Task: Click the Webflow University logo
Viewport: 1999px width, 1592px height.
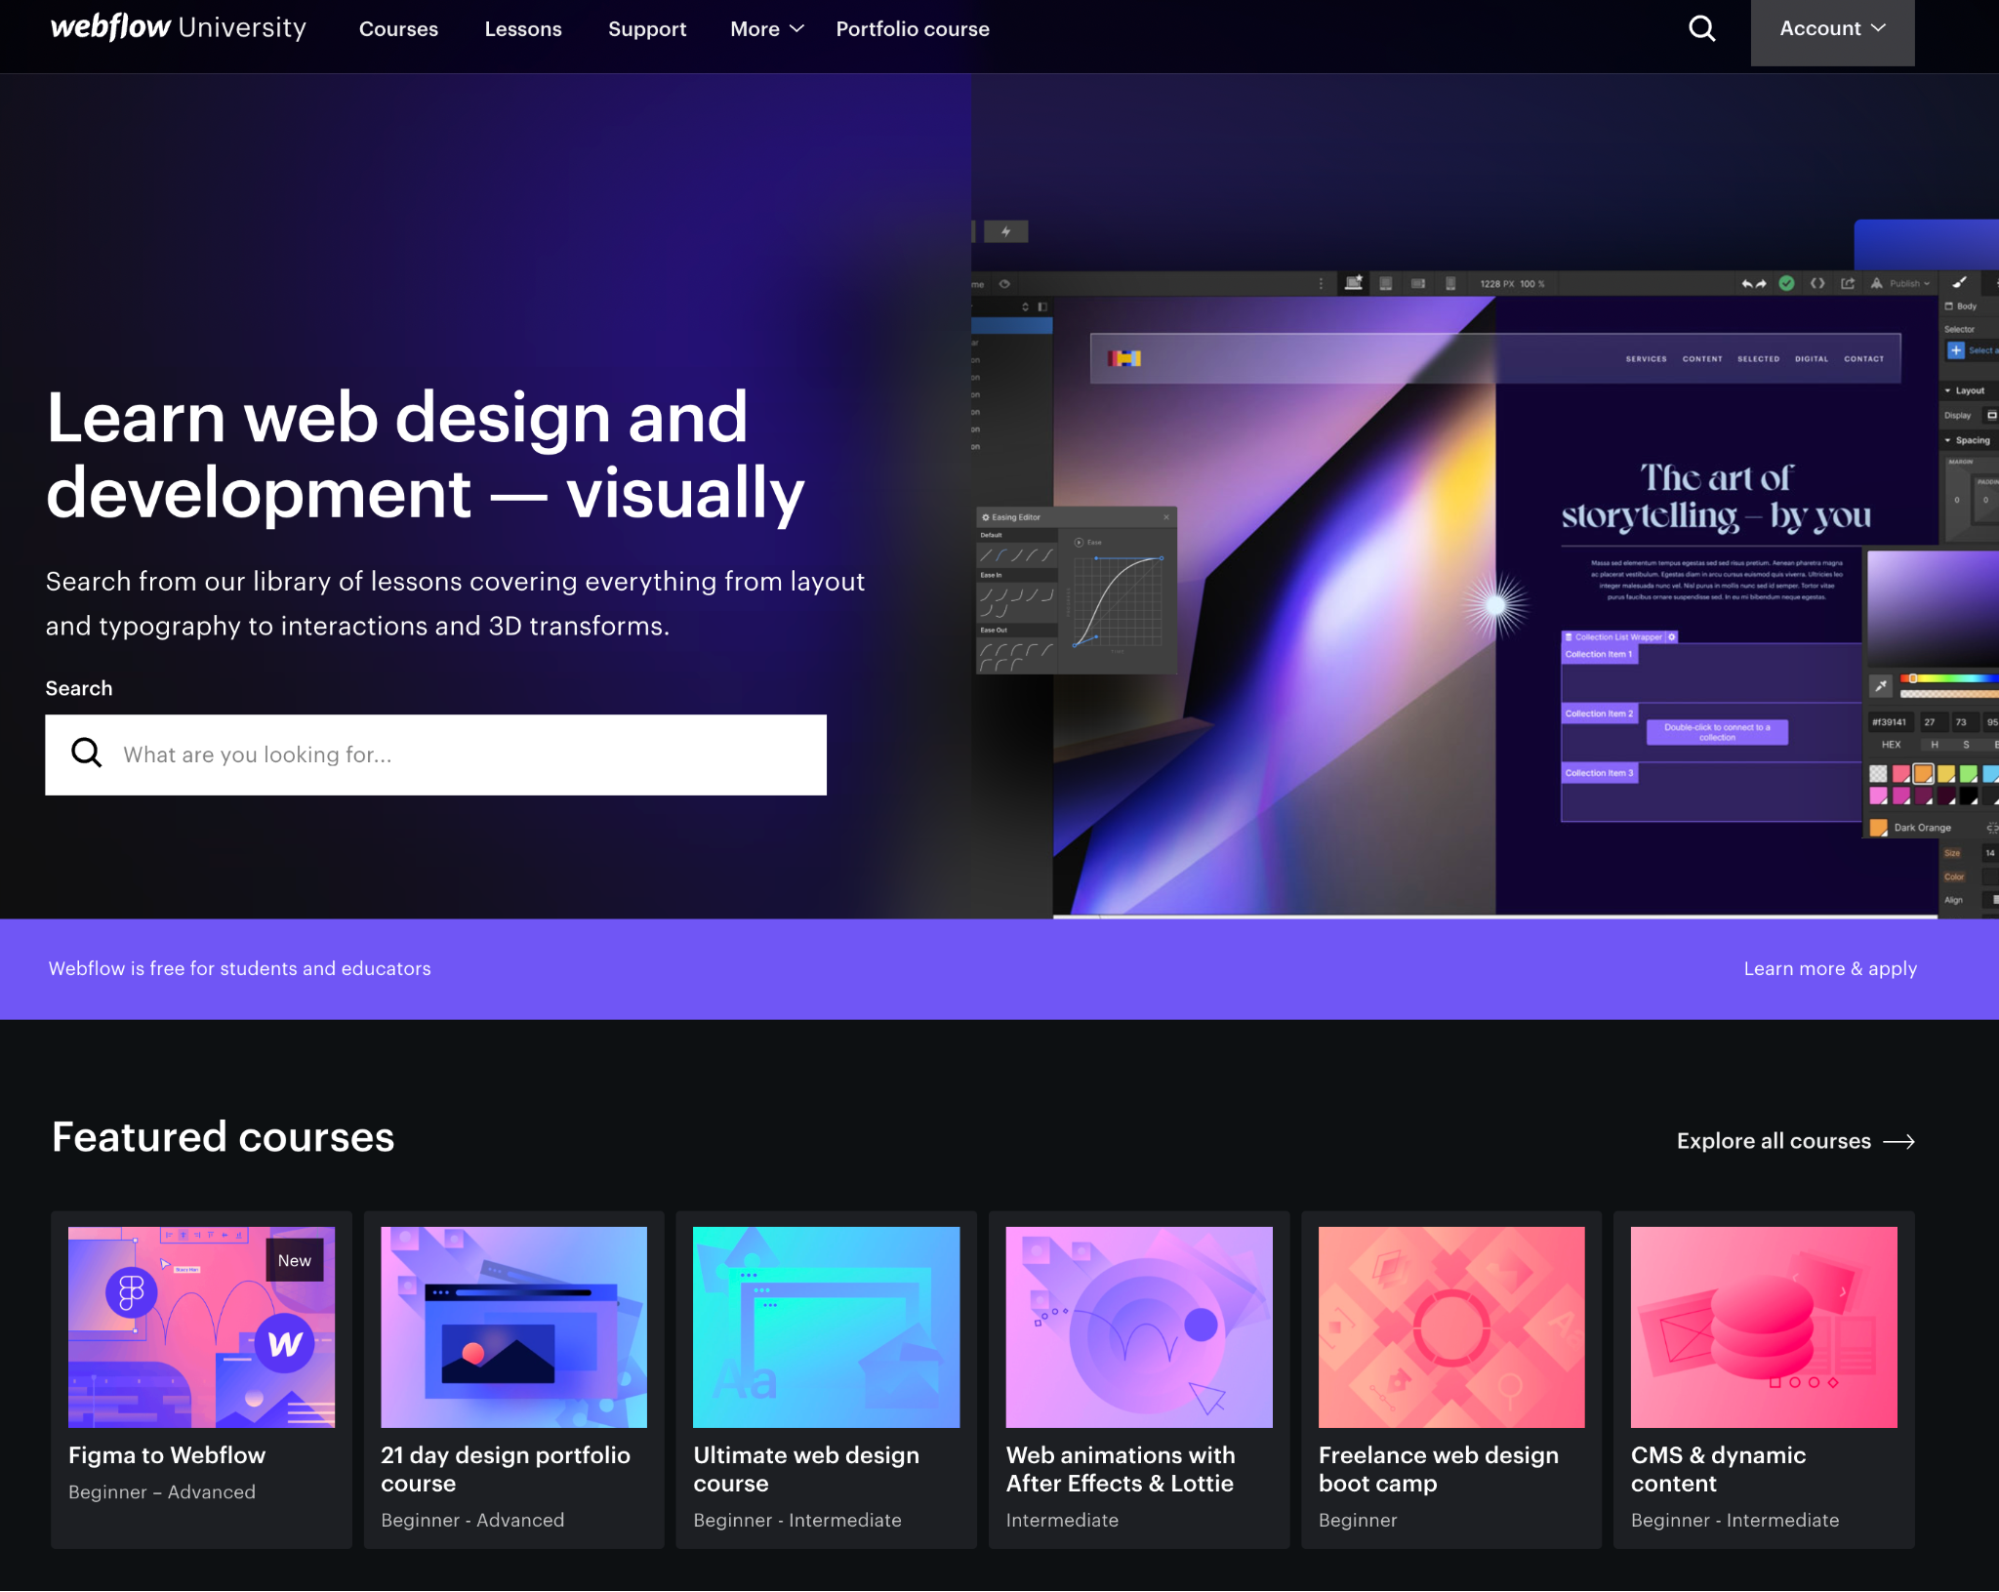Action: click(177, 27)
